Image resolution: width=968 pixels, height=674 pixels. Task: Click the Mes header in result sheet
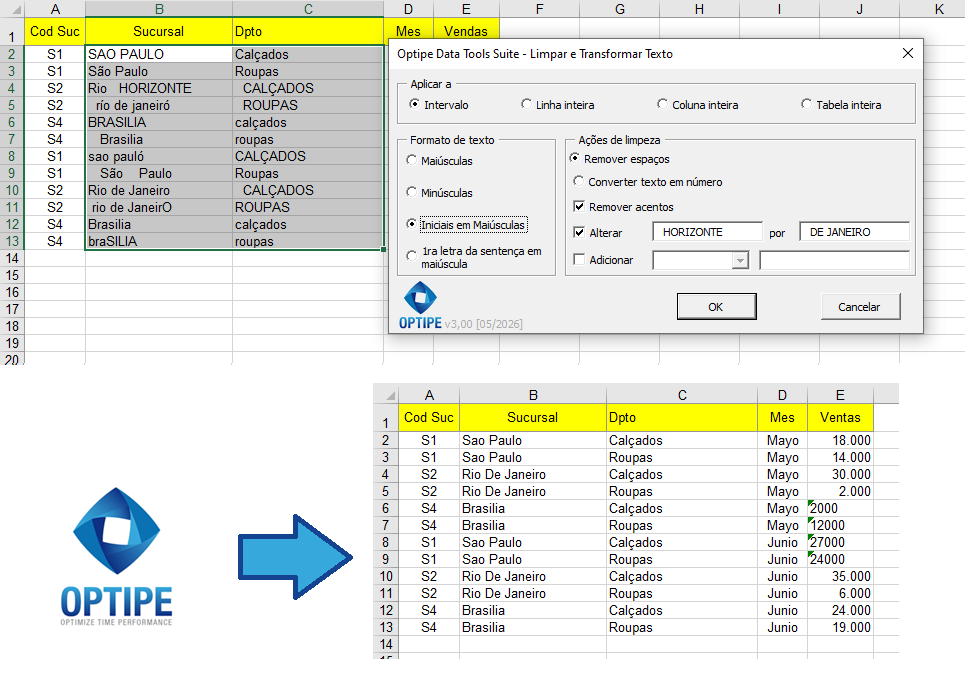pos(782,417)
